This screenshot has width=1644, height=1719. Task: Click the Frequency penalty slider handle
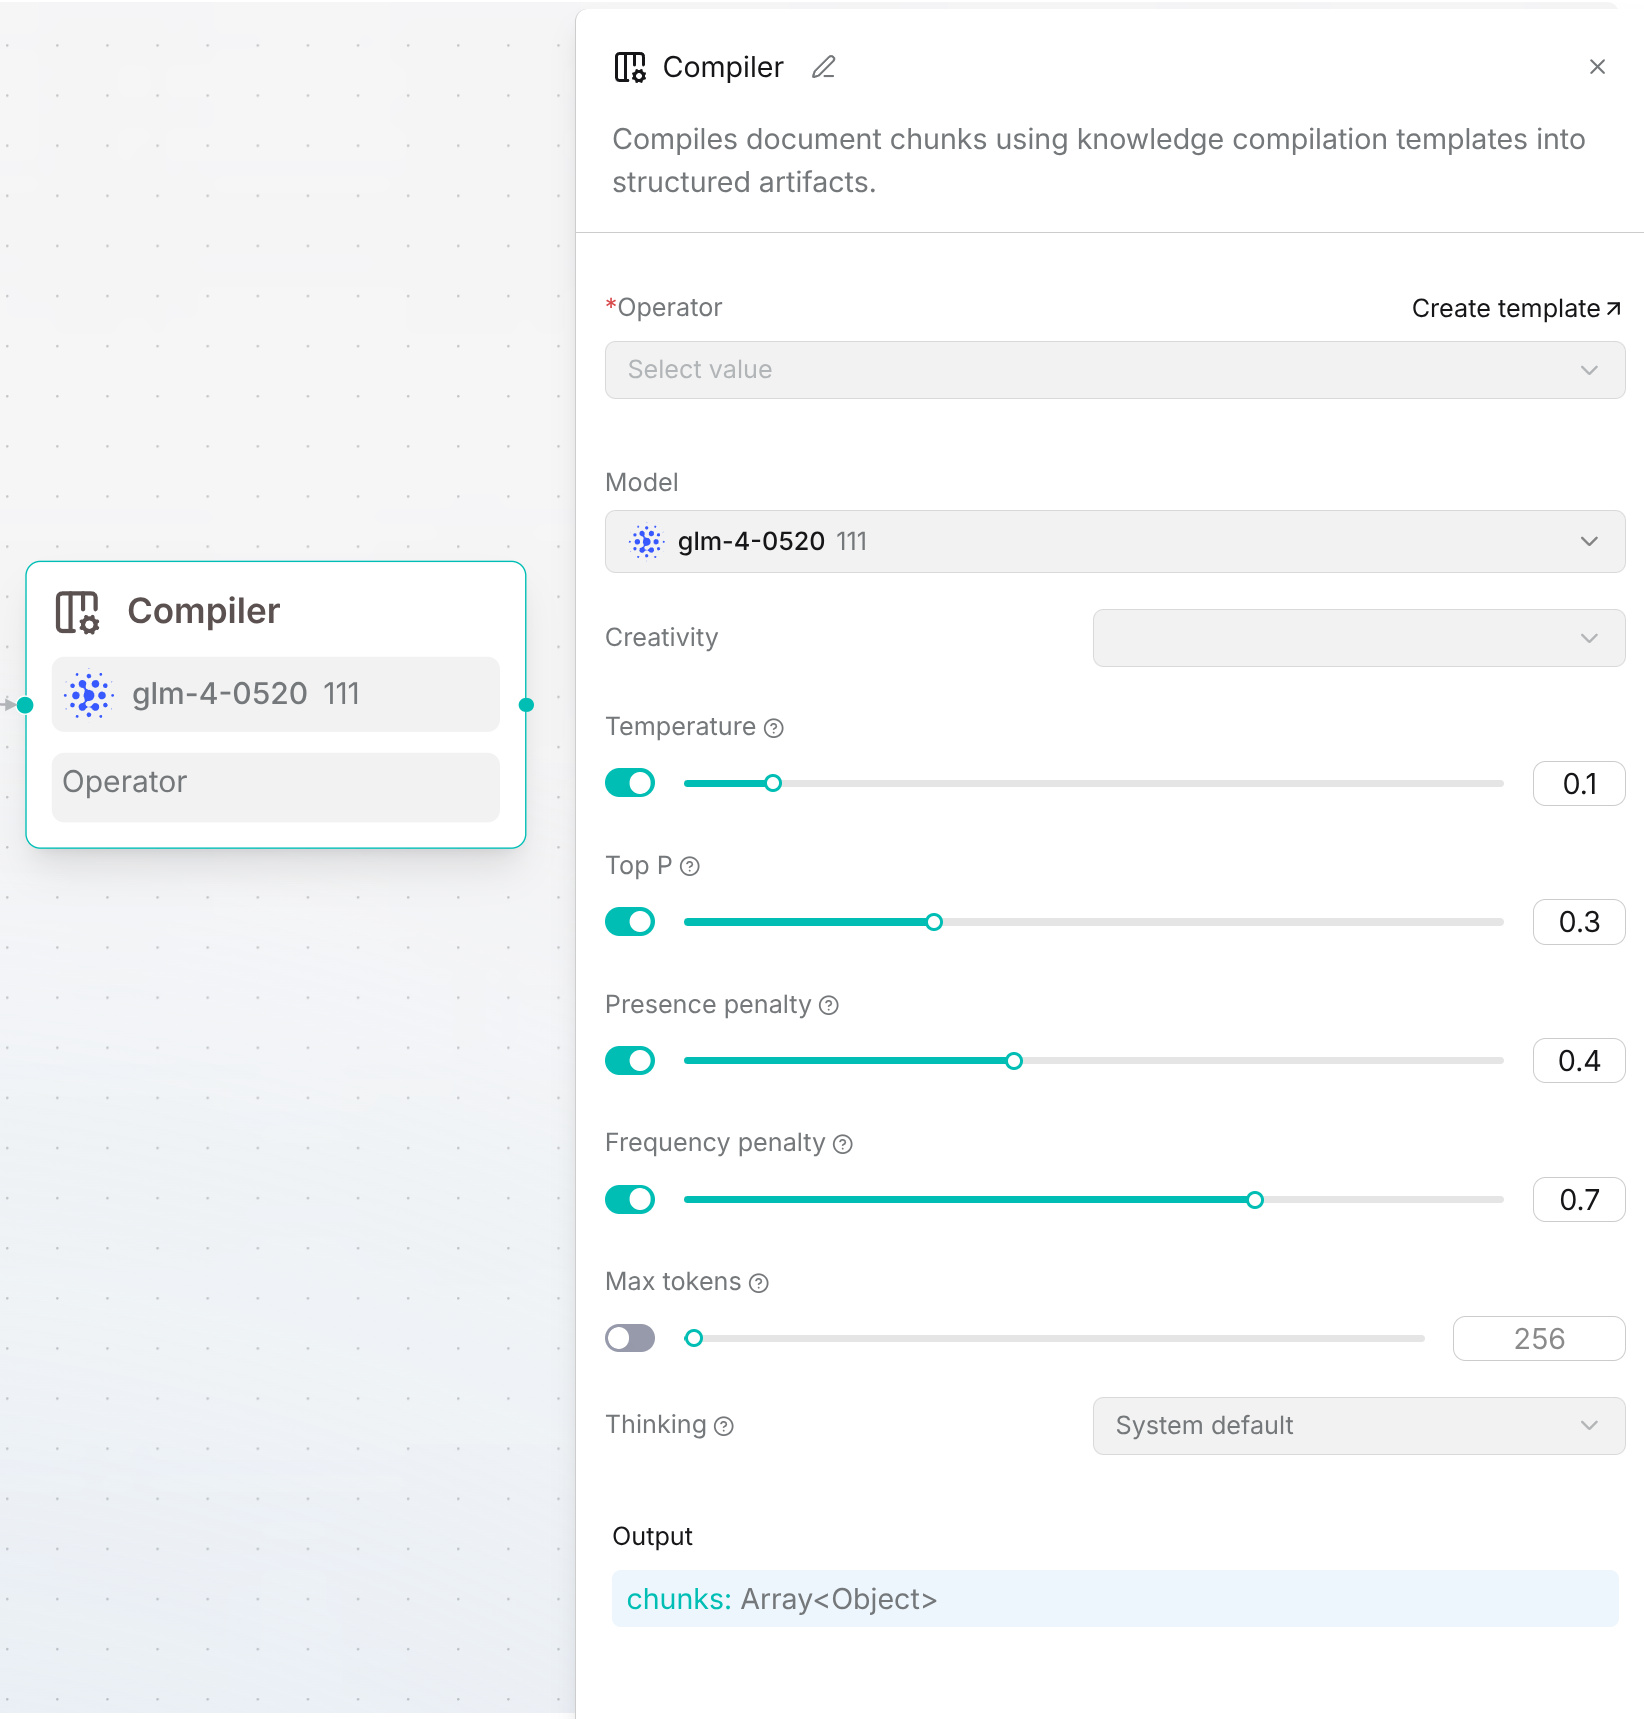[1255, 1200]
